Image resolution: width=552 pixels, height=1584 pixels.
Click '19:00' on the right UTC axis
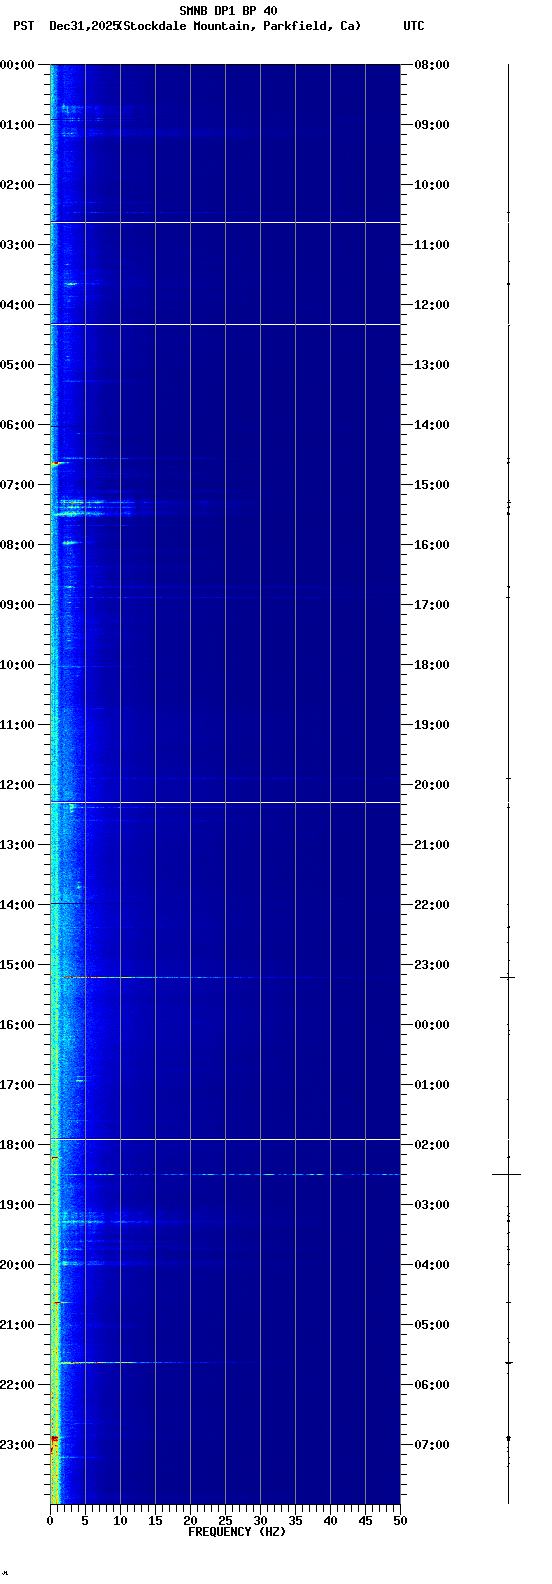pos(432,725)
